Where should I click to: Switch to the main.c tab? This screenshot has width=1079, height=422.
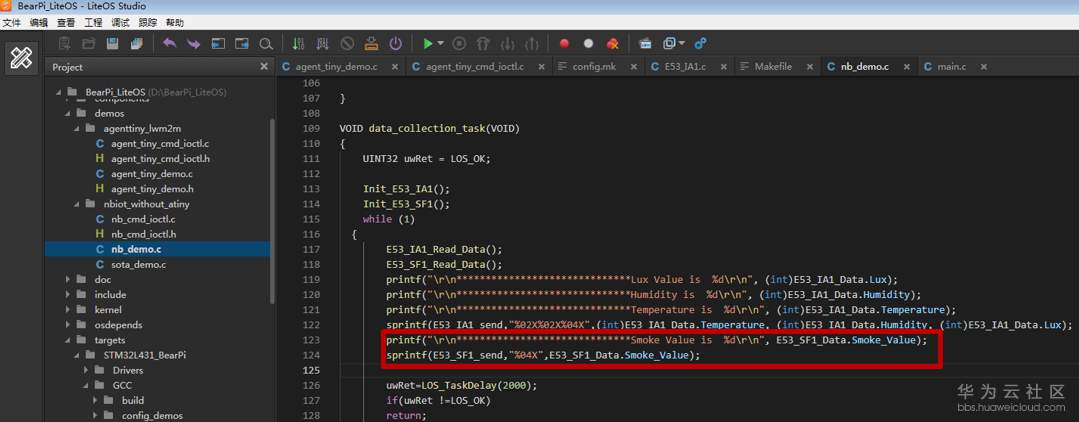tap(952, 67)
